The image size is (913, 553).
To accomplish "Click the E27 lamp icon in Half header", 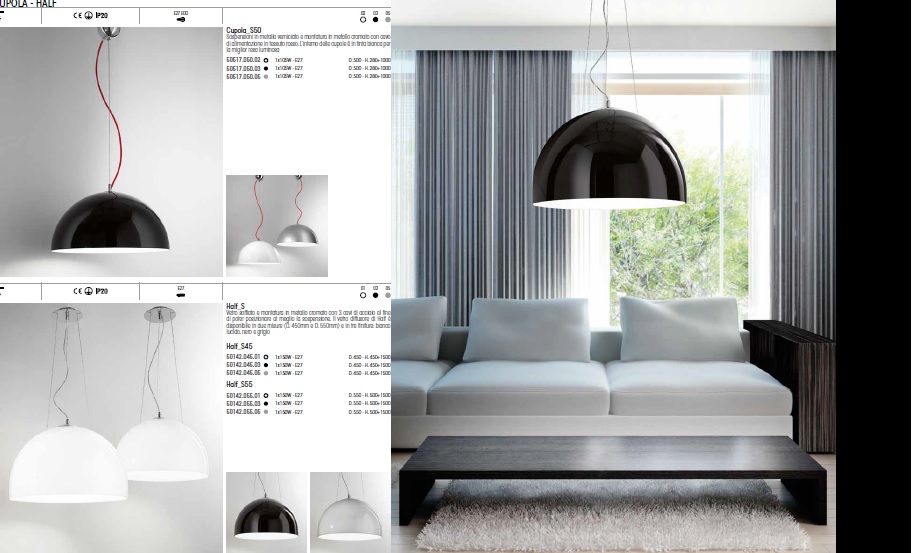I will tap(181, 295).
